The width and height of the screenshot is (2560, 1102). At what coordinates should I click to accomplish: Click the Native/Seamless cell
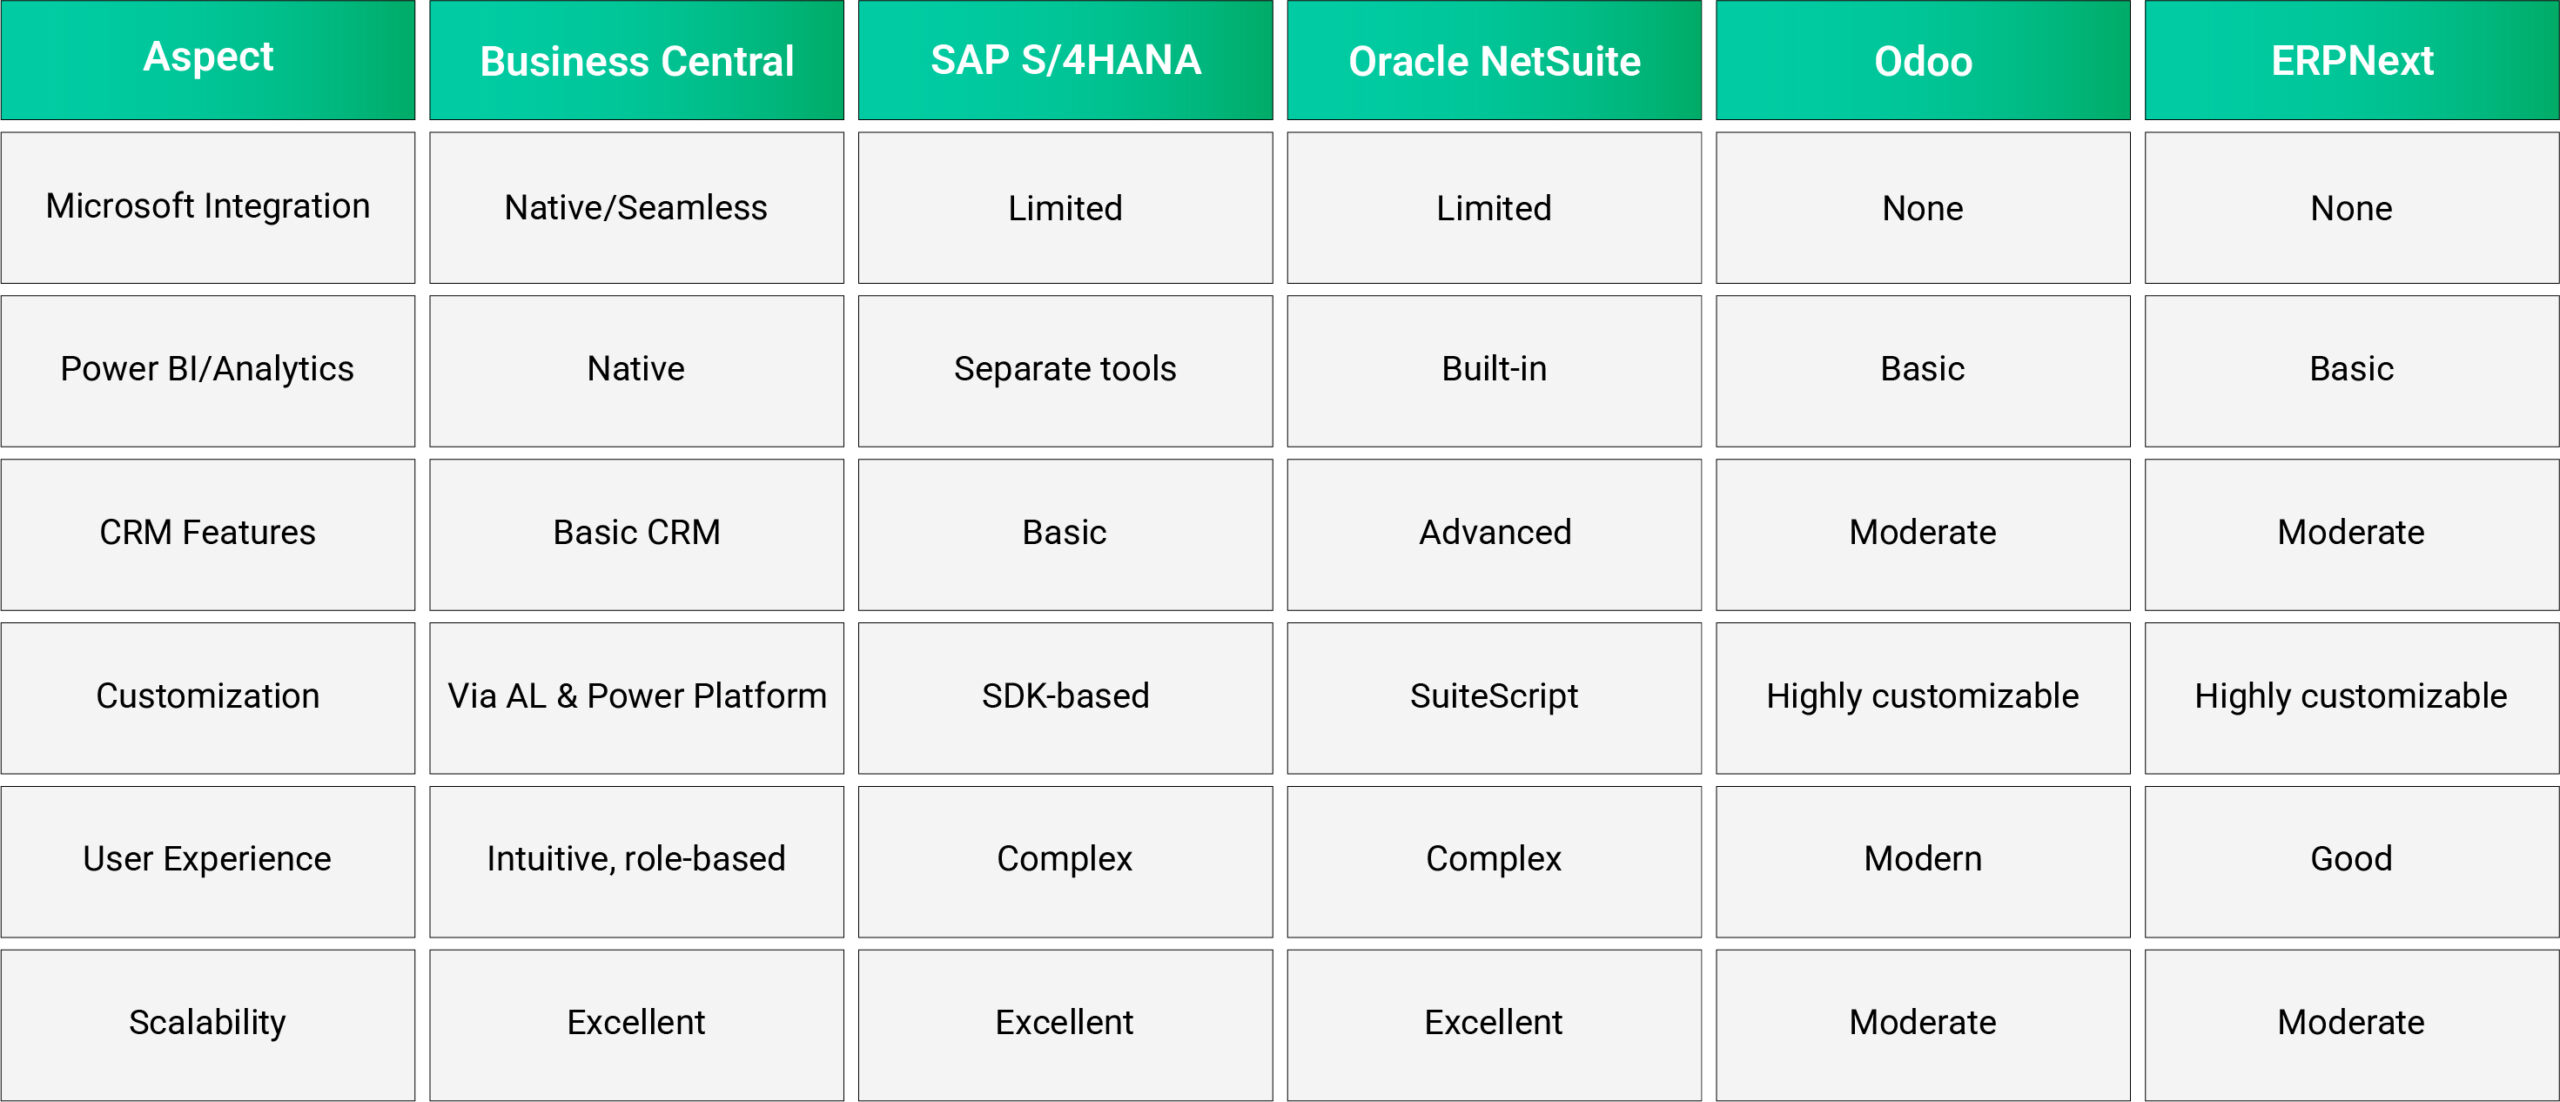point(636,207)
